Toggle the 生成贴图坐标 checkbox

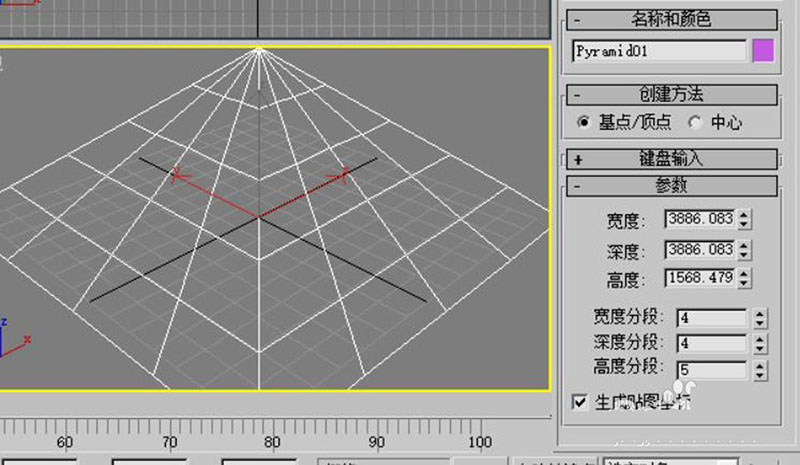click(x=580, y=402)
